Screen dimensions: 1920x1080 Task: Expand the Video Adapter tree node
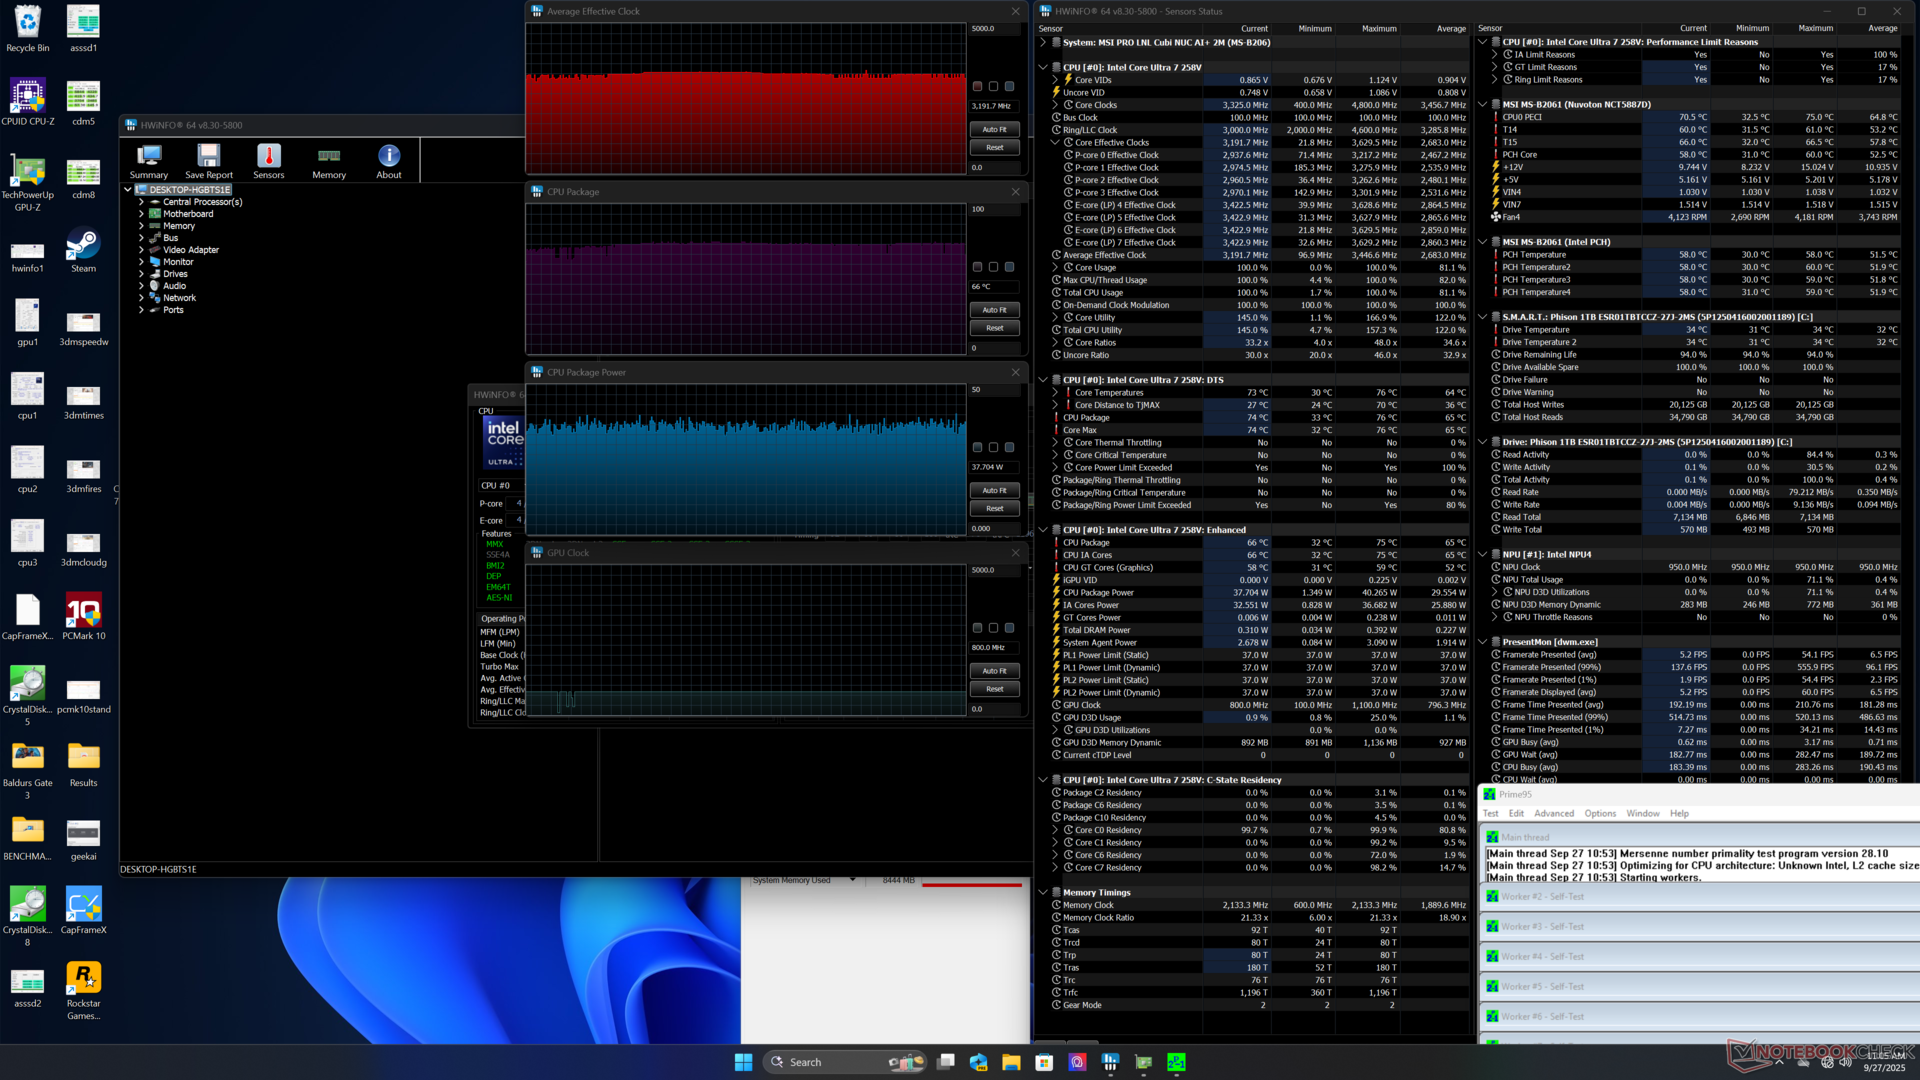point(141,250)
